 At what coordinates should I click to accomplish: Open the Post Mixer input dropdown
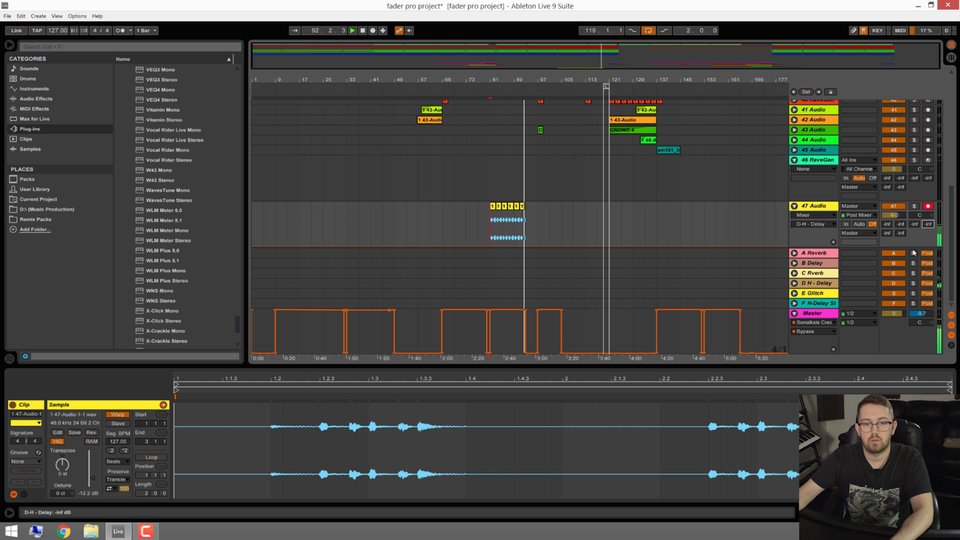[x=859, y=215]
